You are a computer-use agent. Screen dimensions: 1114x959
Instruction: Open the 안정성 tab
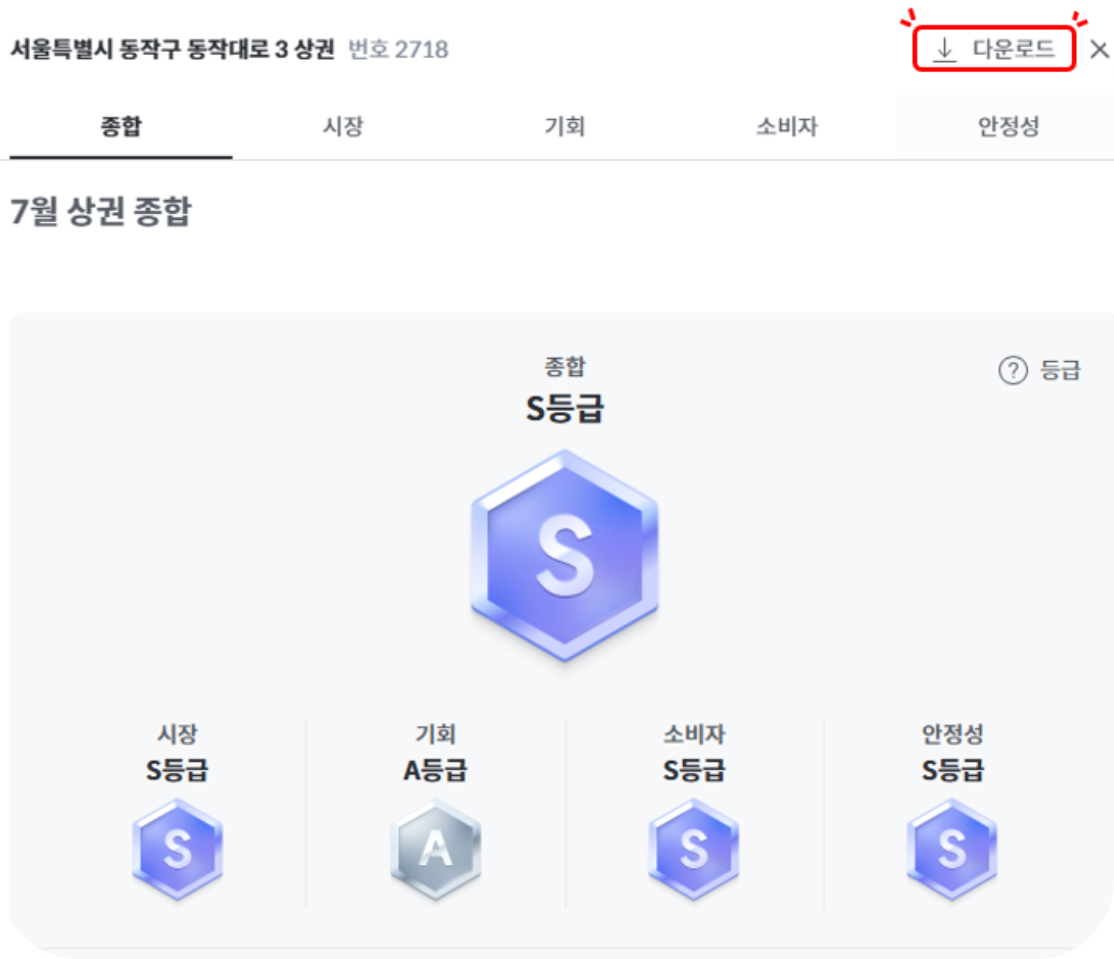pos(1008,127)
